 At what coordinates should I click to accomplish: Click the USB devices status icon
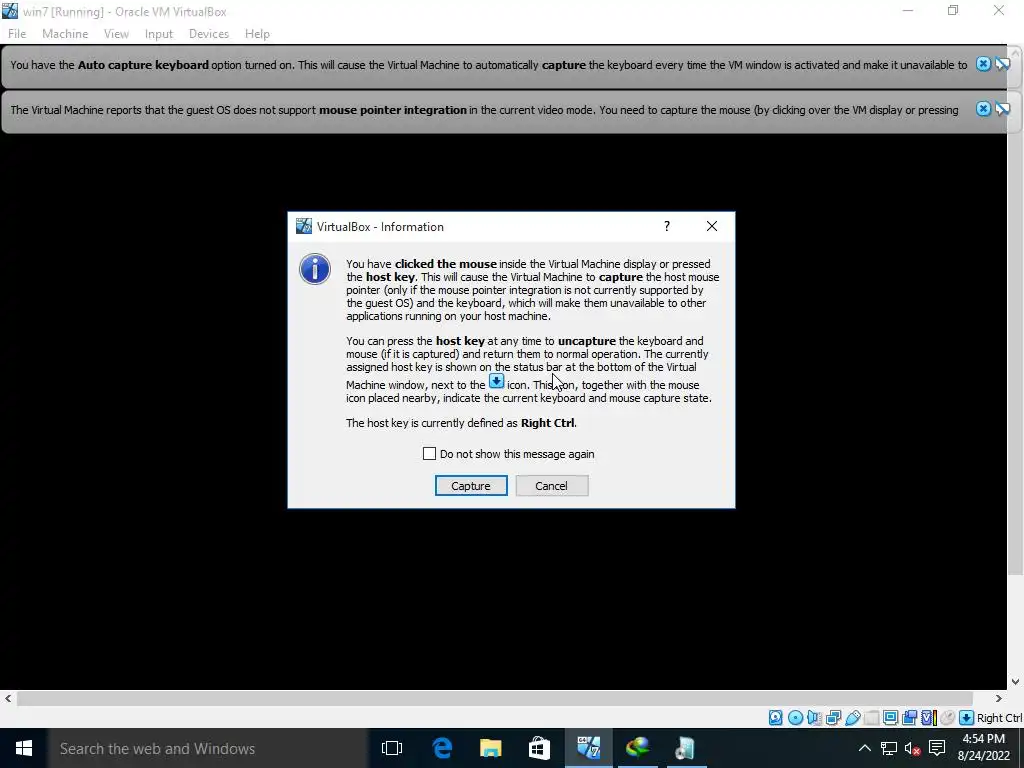pyautogui.click(x=853, y=718)
